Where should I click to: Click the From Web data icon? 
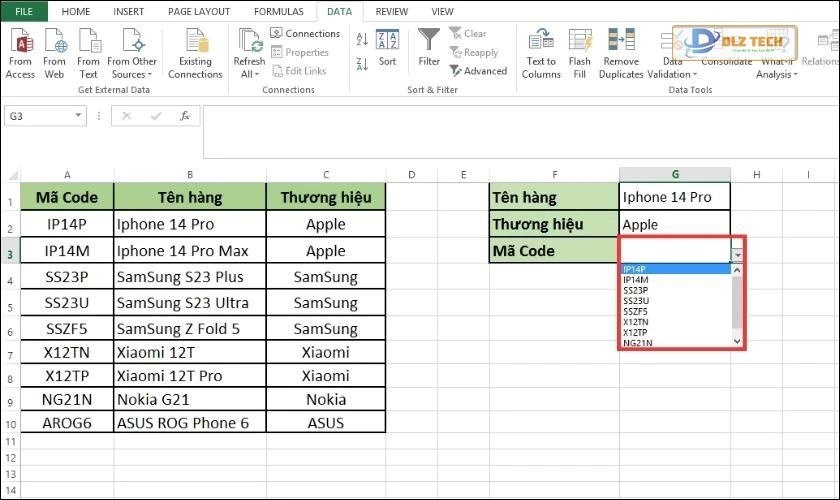(x=55, y=42)
